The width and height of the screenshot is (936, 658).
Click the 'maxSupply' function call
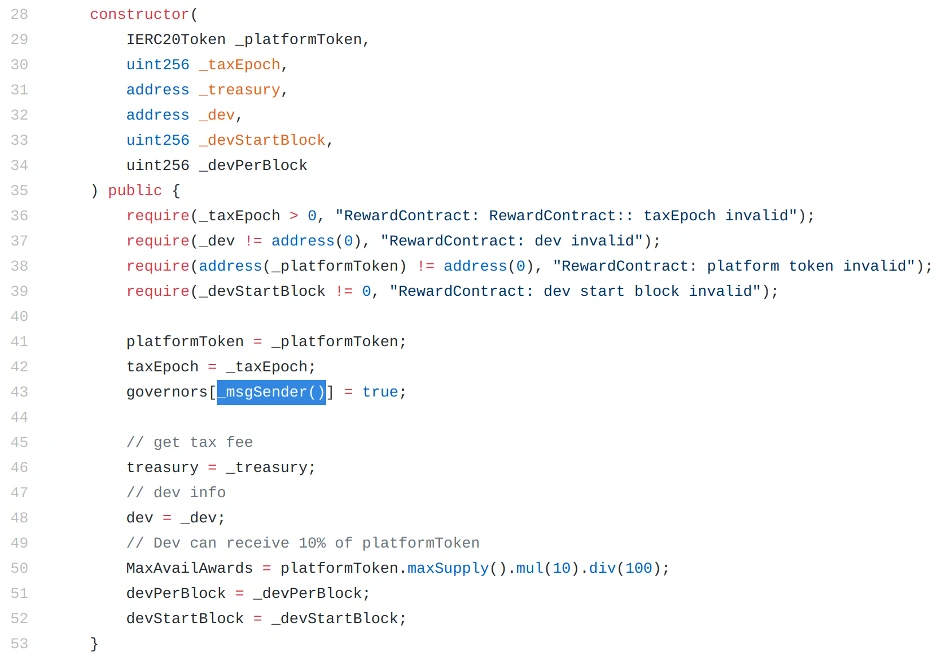point(448,567)
